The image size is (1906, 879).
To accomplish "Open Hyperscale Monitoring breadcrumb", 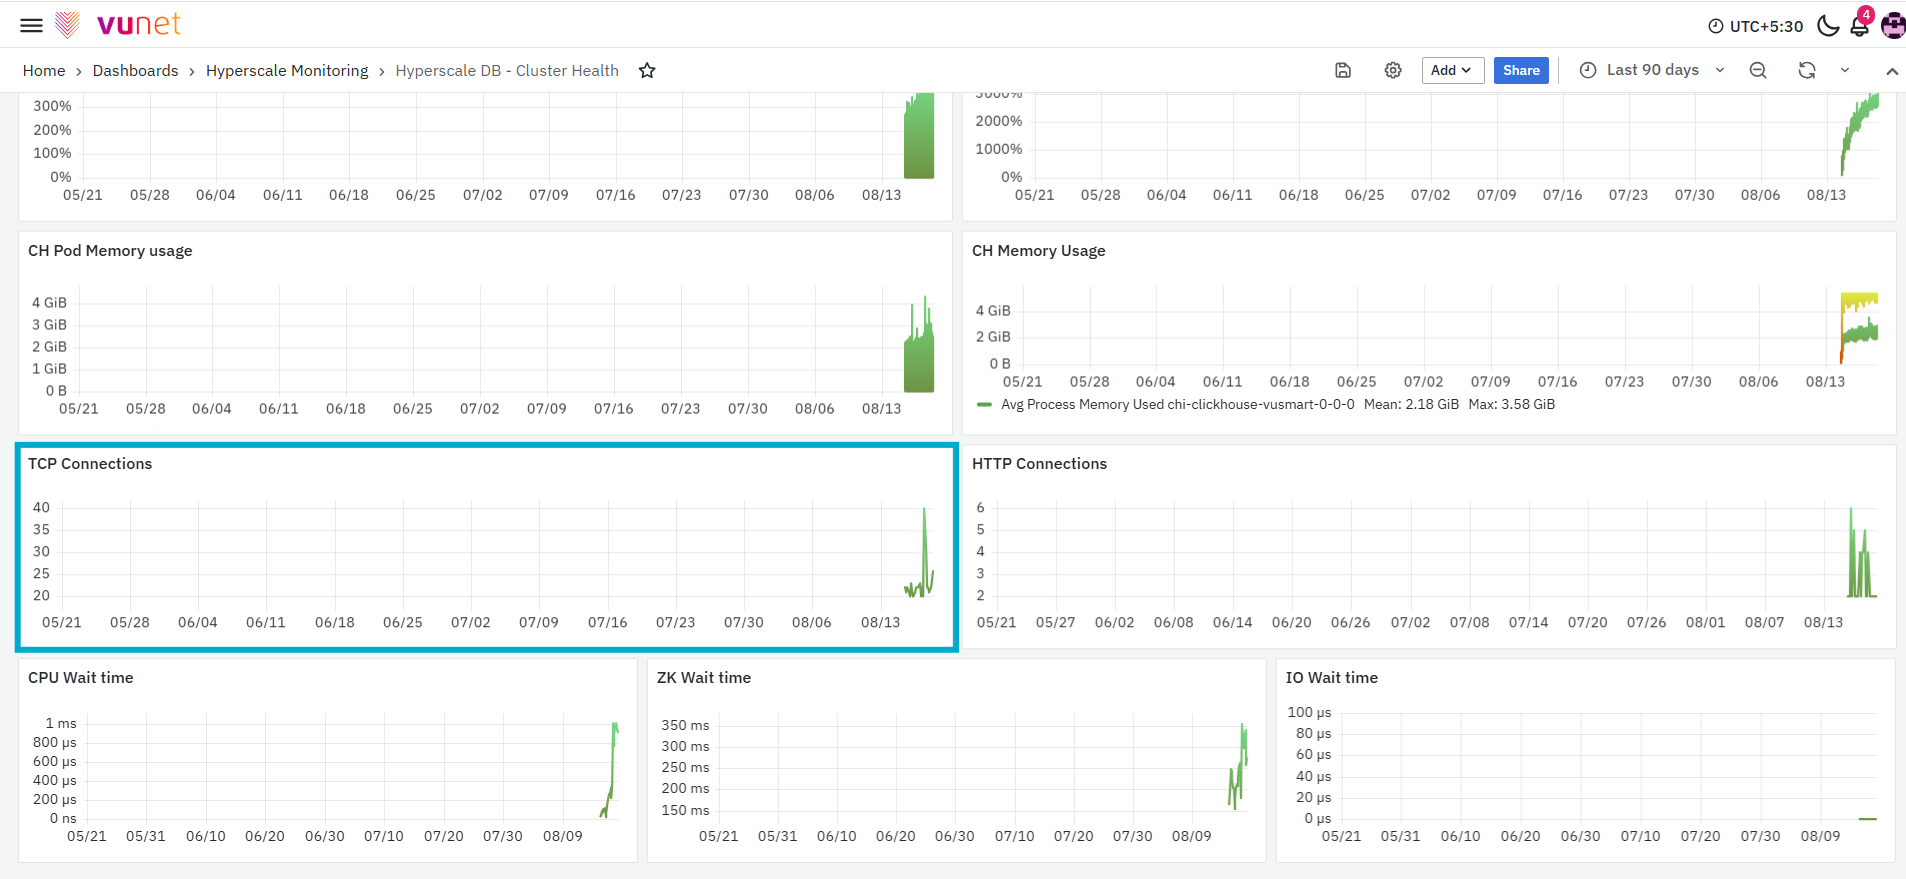I will coord(287,71).
